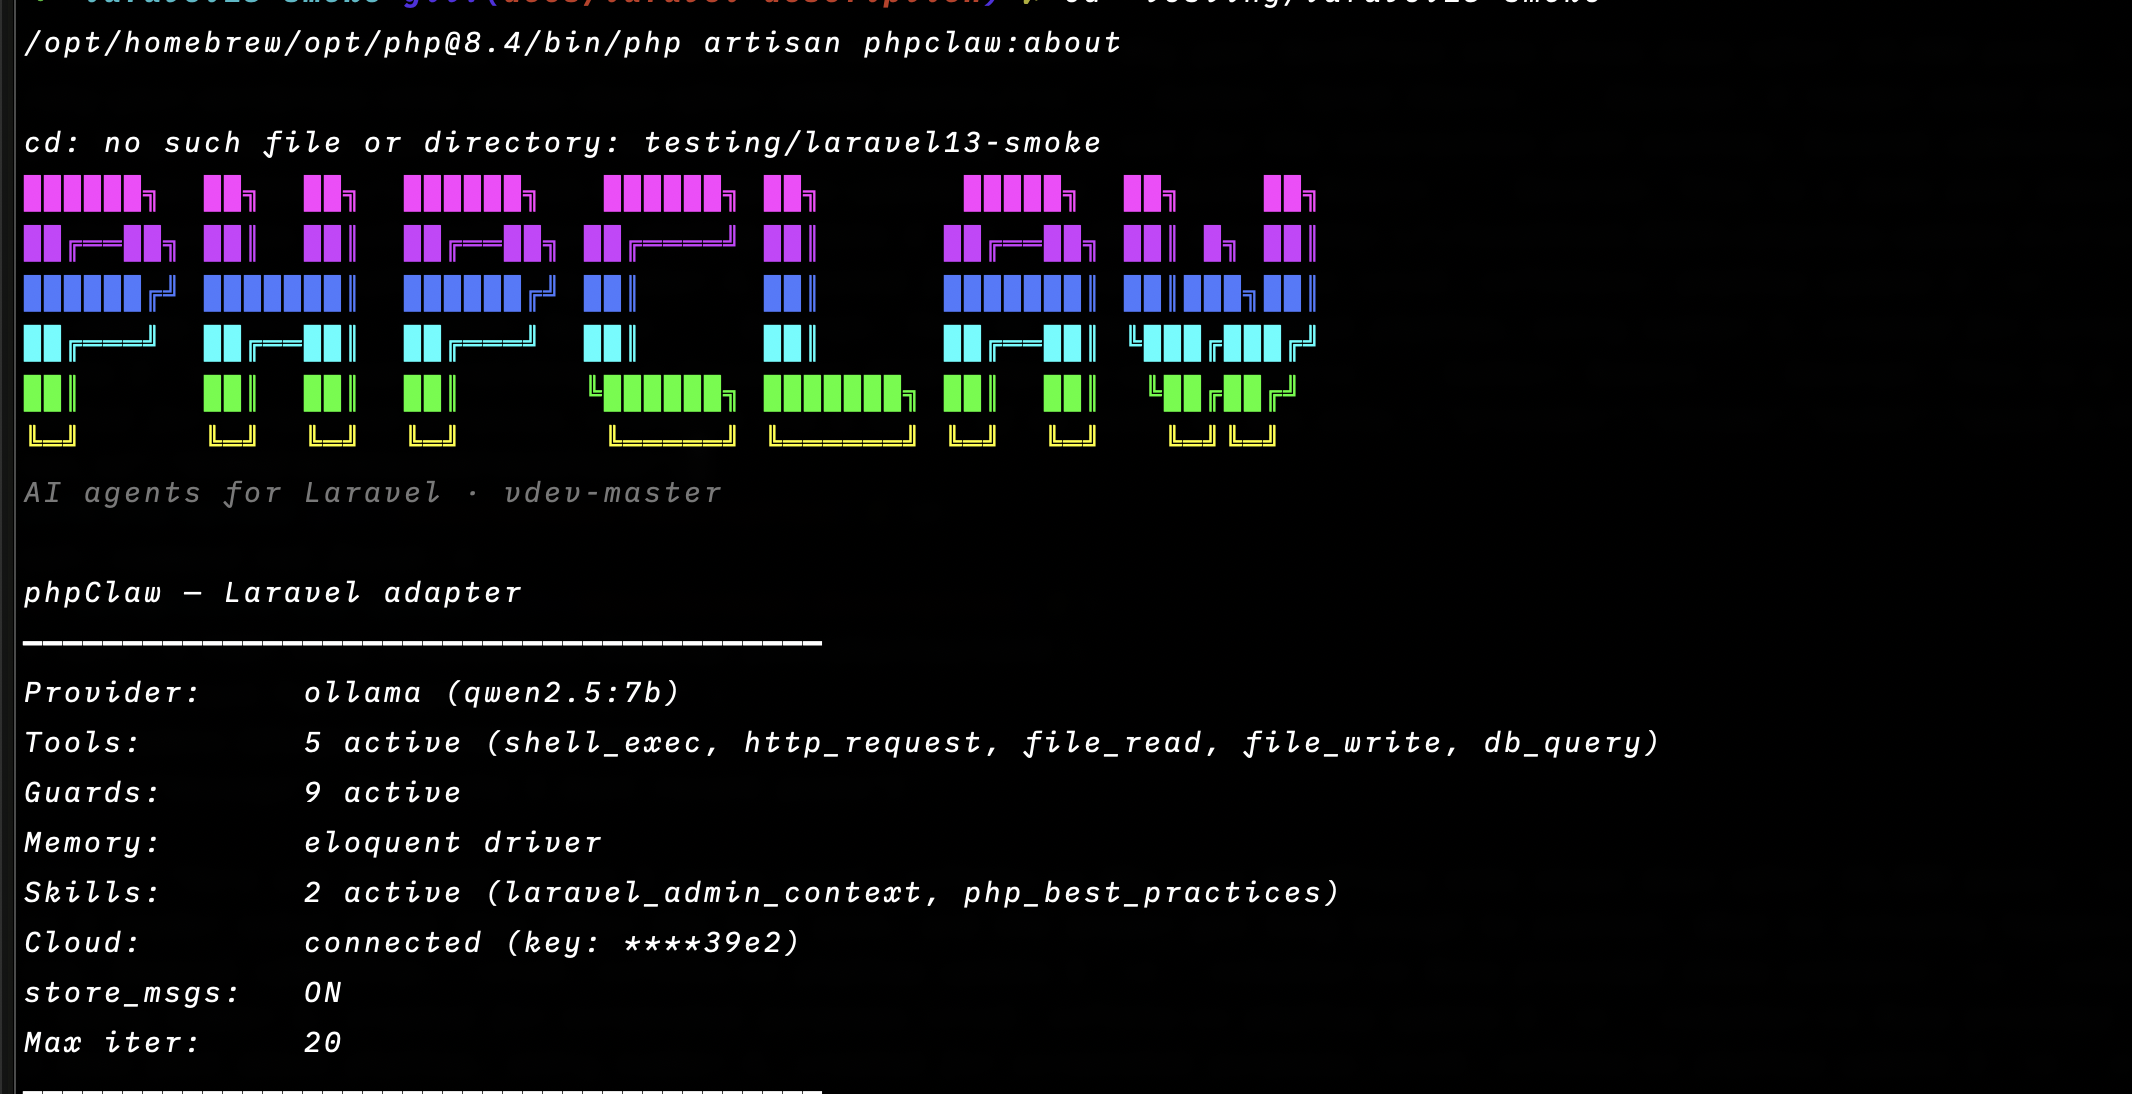Click the value 'ON' for store_msgs
The width and height of the screenshot is (2132, 1094).
tap(323, 993)
